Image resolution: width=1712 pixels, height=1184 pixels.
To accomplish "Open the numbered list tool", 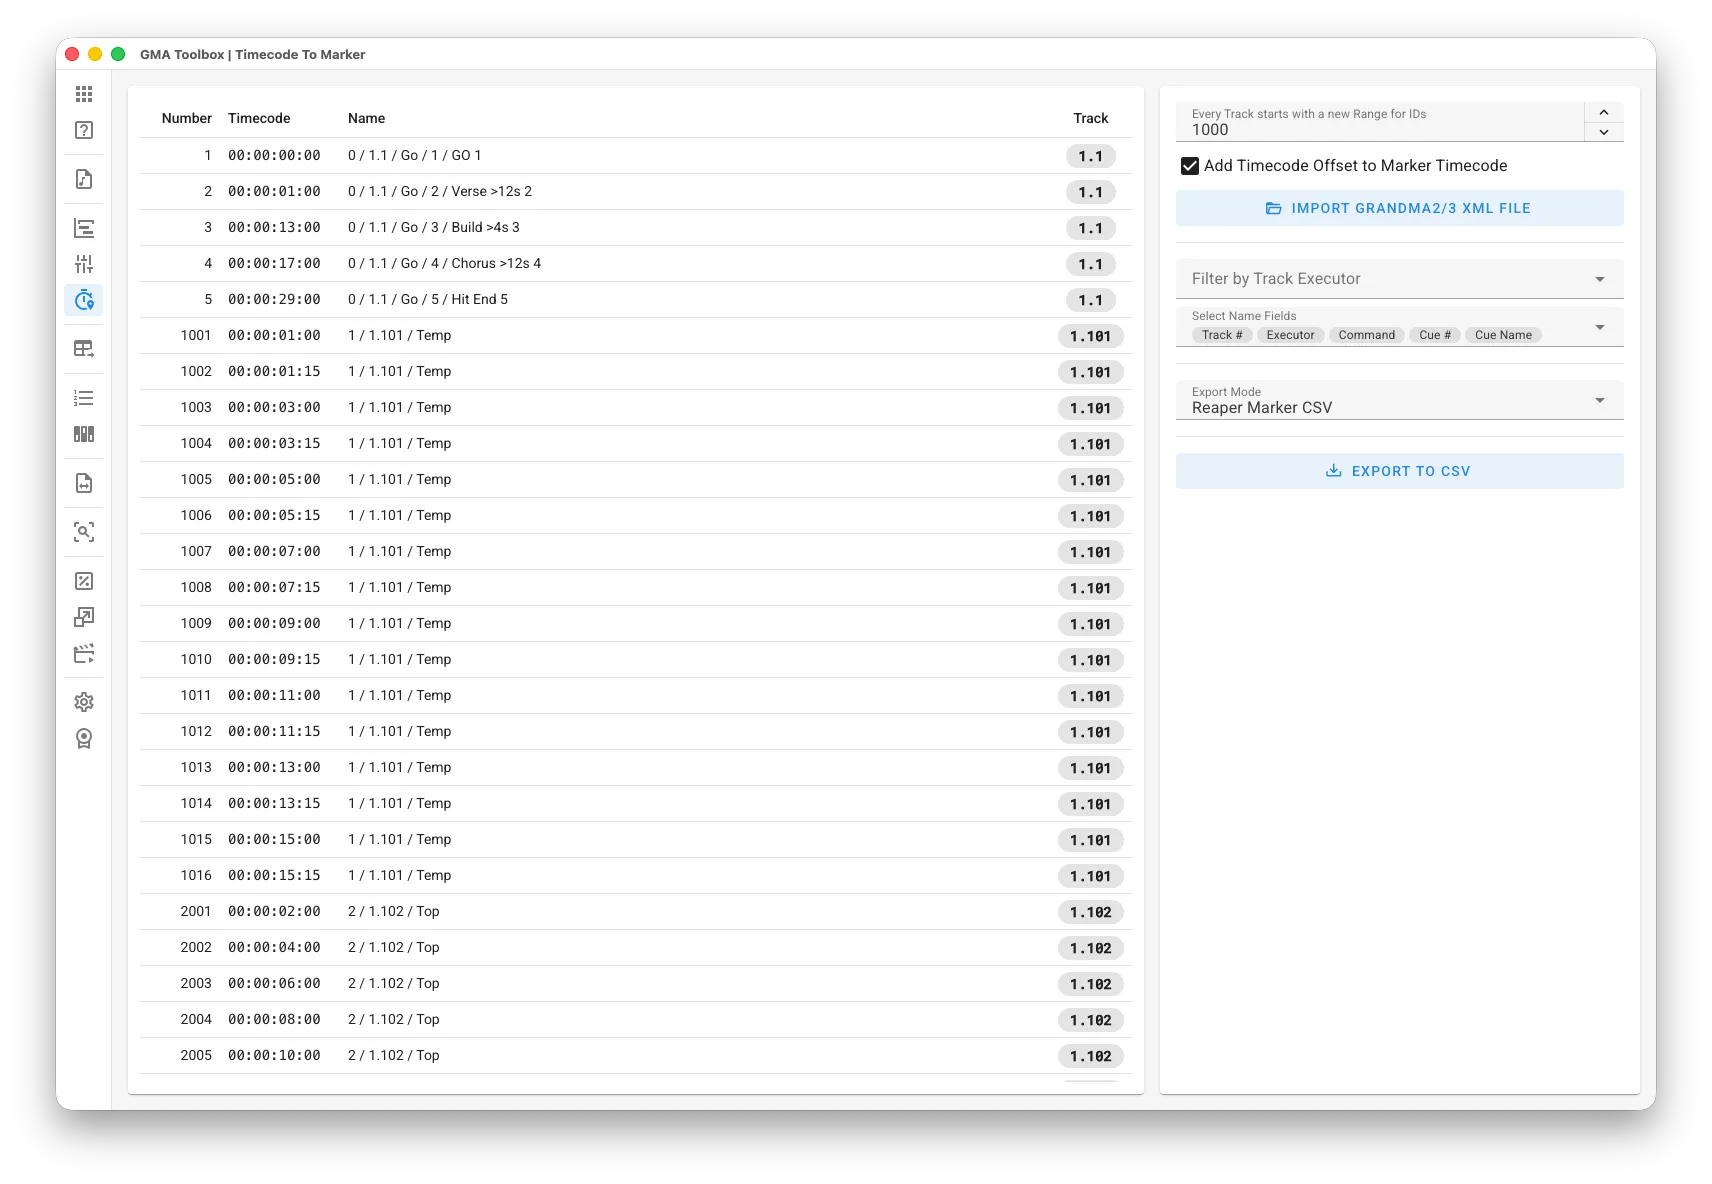I will [x=84, y=398].
